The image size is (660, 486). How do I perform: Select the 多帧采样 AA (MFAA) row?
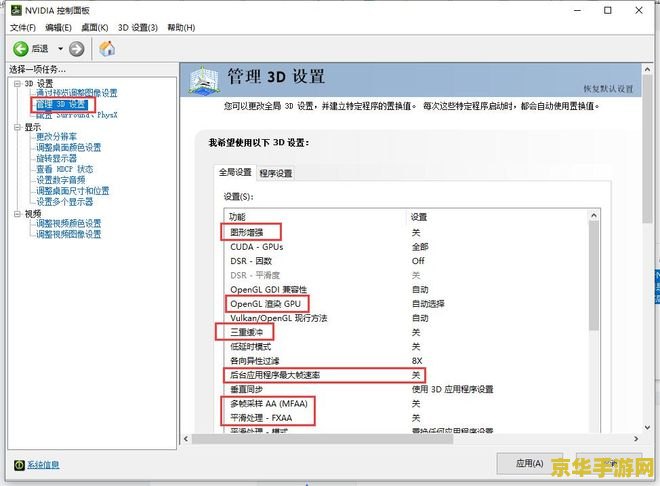(x=406, y=404)
